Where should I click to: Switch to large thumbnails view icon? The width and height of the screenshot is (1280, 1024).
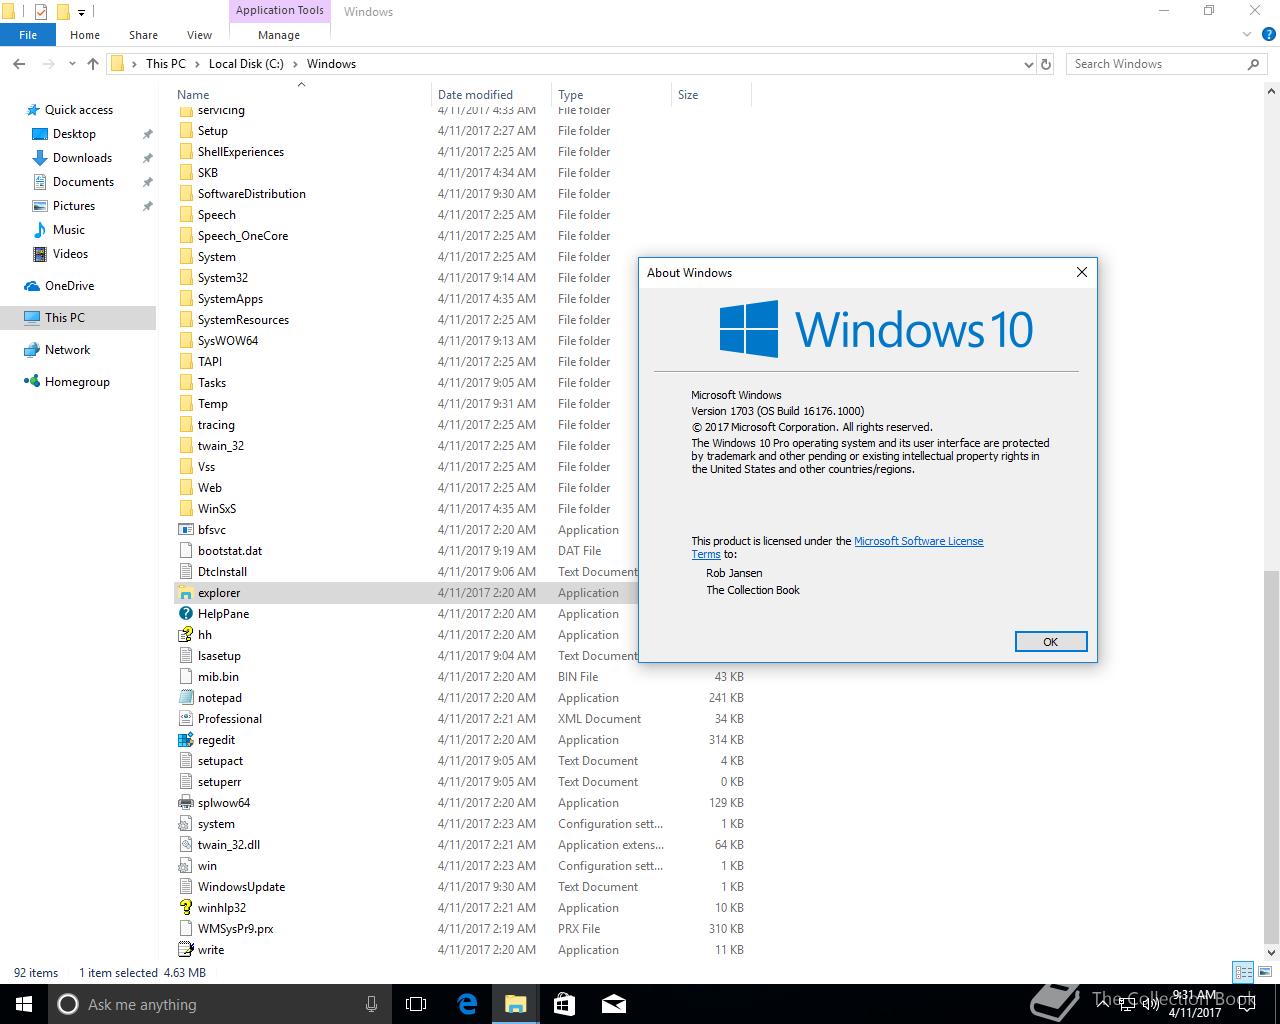click(1263, 972)
